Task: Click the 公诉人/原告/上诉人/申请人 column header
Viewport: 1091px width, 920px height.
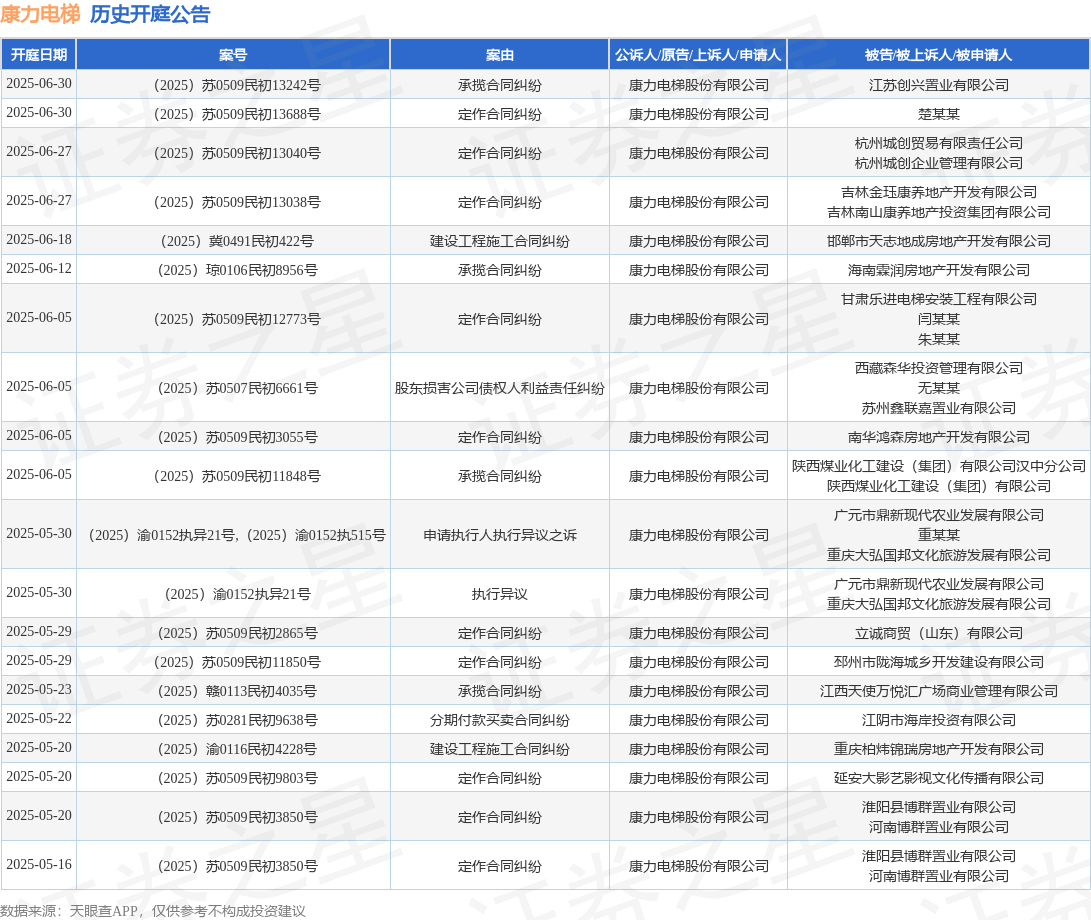Action: [x=698, y=55]
